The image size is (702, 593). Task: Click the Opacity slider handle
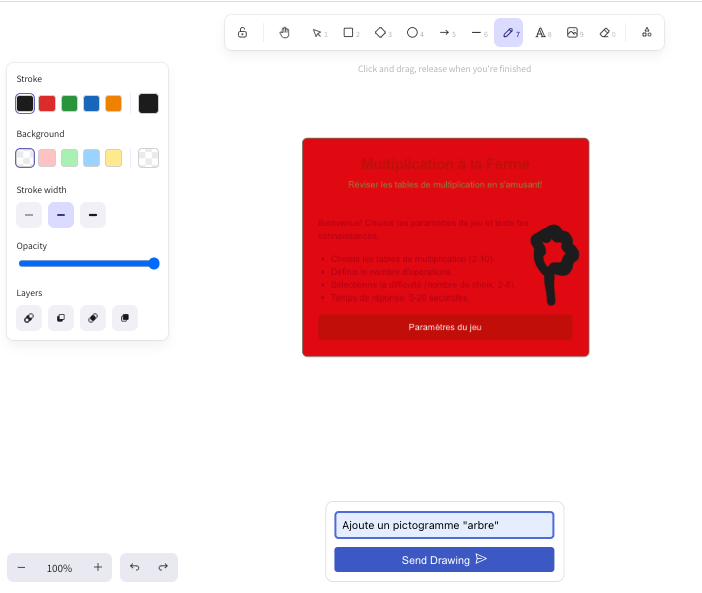[x=154, y=264]
